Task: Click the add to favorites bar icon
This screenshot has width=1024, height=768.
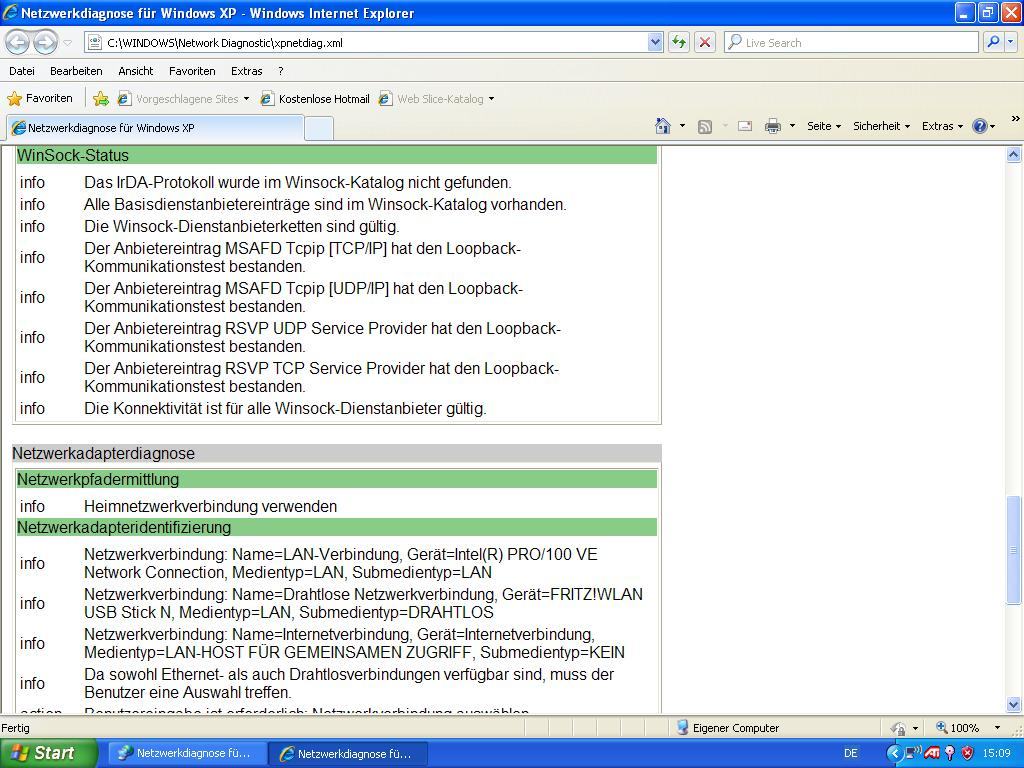Action: pos(101,99)
